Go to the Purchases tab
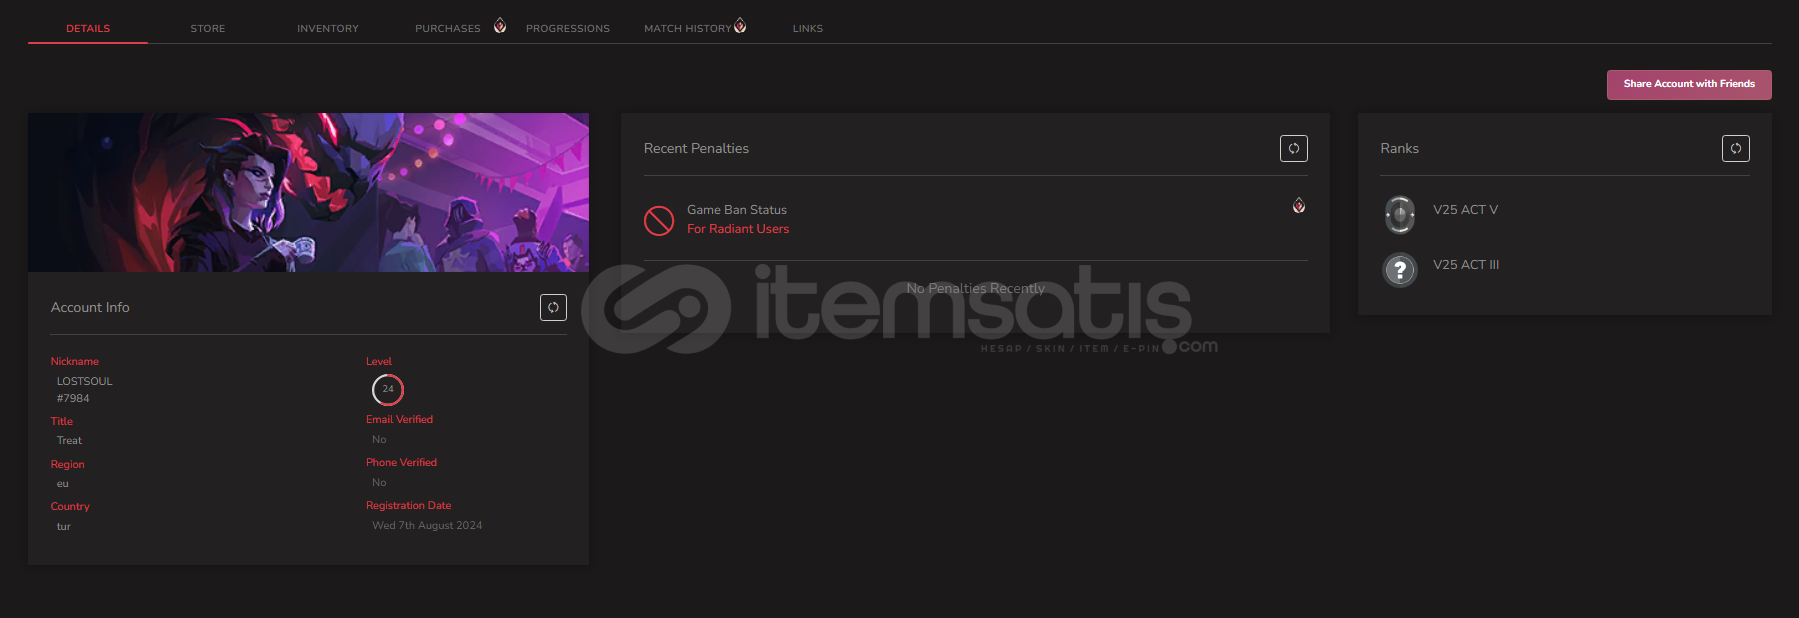1799x618 pixels. [448, 28]
